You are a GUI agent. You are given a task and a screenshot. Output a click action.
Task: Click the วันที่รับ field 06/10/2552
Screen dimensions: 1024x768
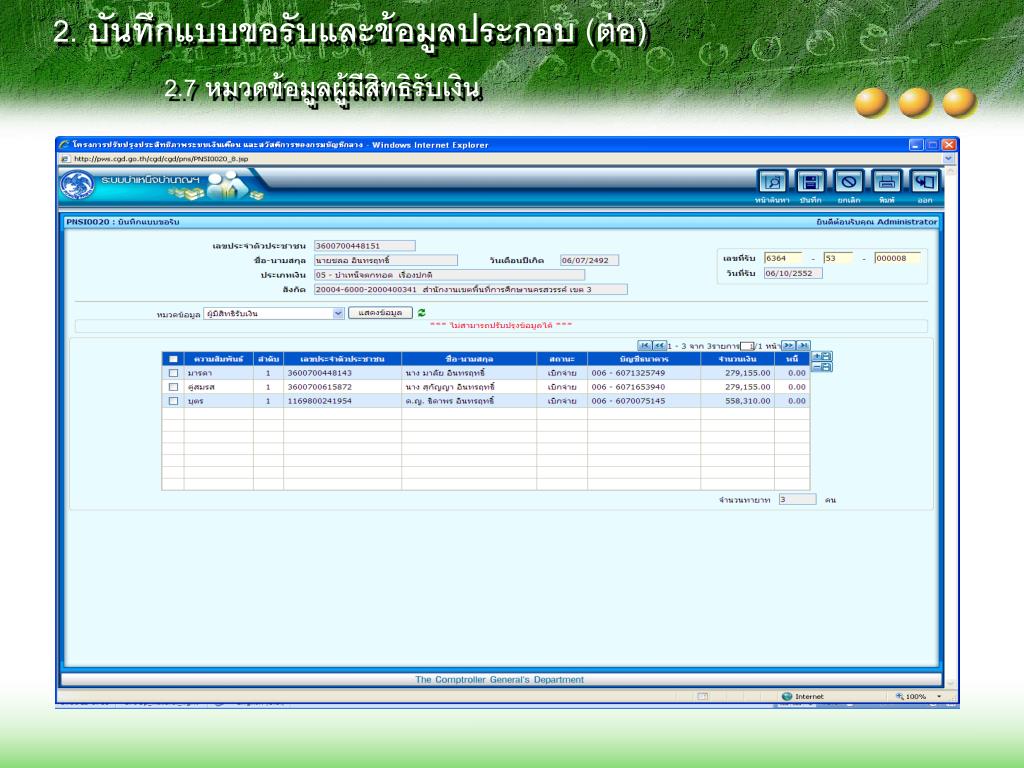point(793,273)
